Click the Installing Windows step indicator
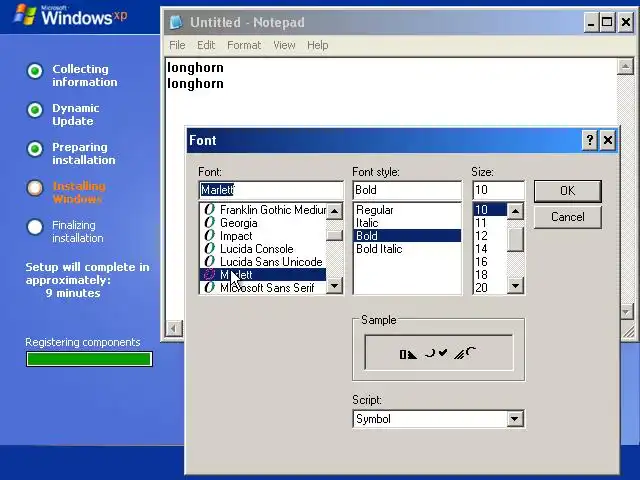The height and width of the screenshot is (480, 640). pos(35,188)
